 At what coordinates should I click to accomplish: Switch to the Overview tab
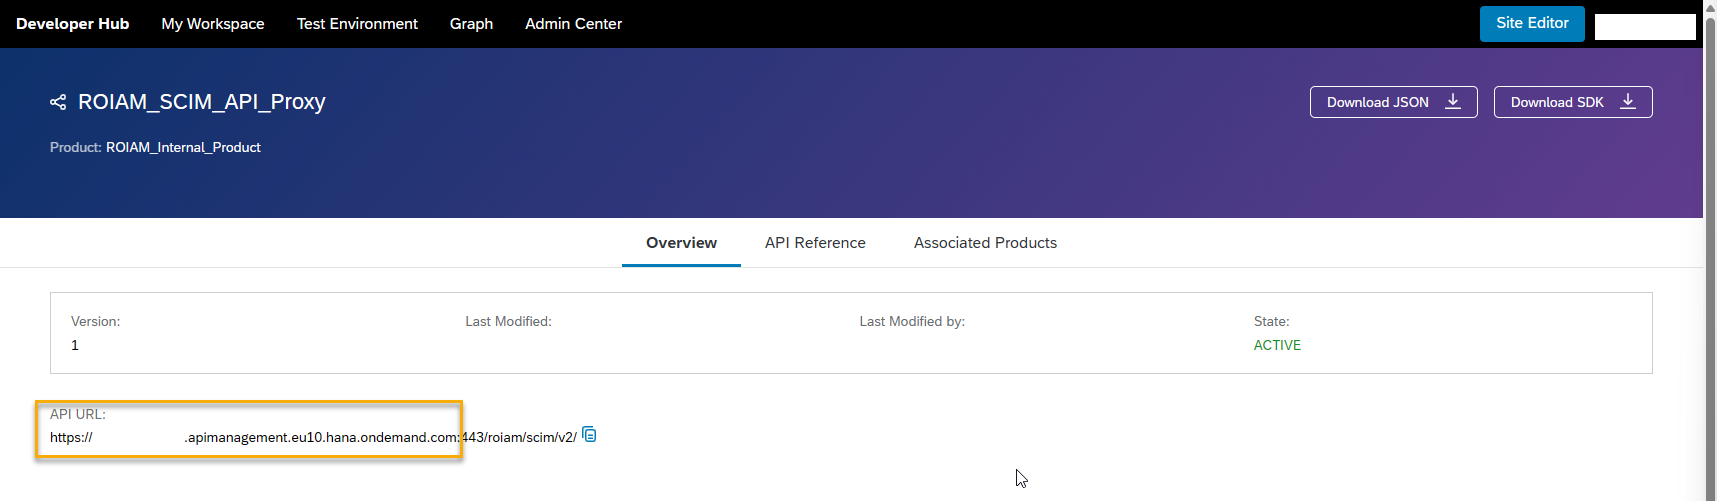(681, 243)
